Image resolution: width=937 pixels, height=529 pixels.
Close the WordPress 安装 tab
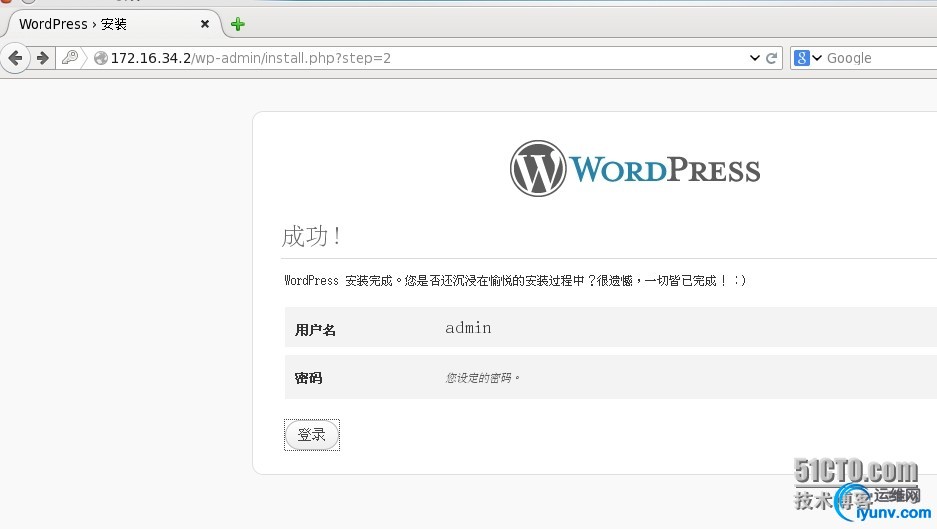coord(205,24)
